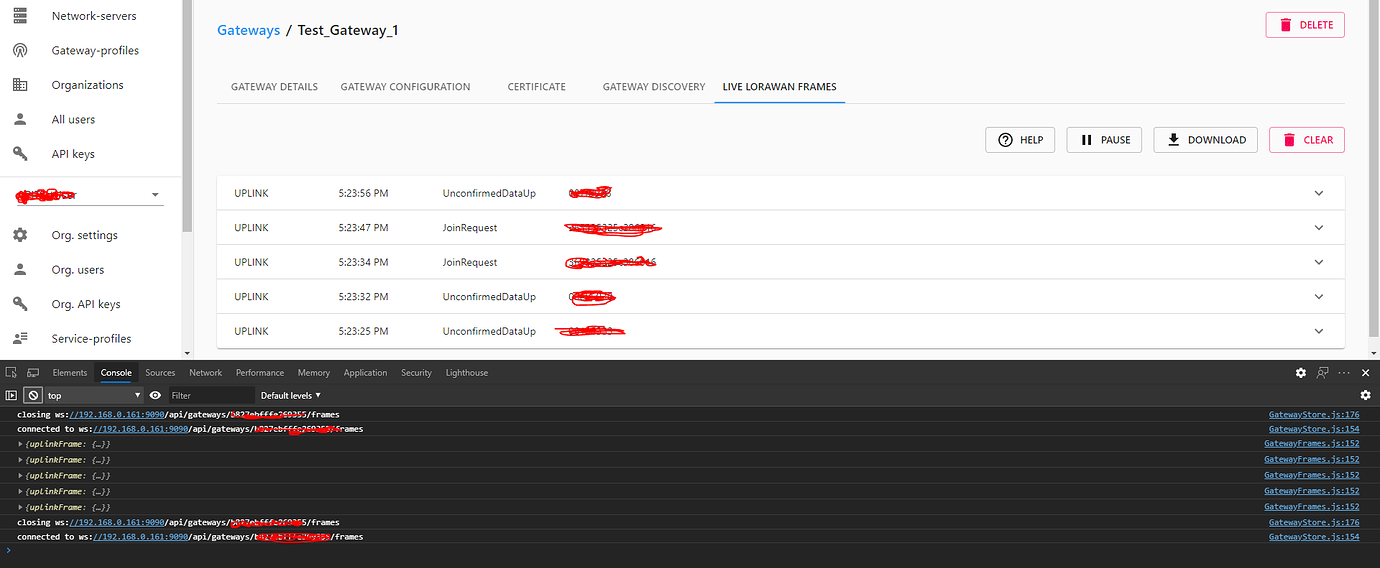This screenshot has height=568, width=1380.
Task: Open the 'top' JavaScript context dropdown
Action: pos(94,395)
